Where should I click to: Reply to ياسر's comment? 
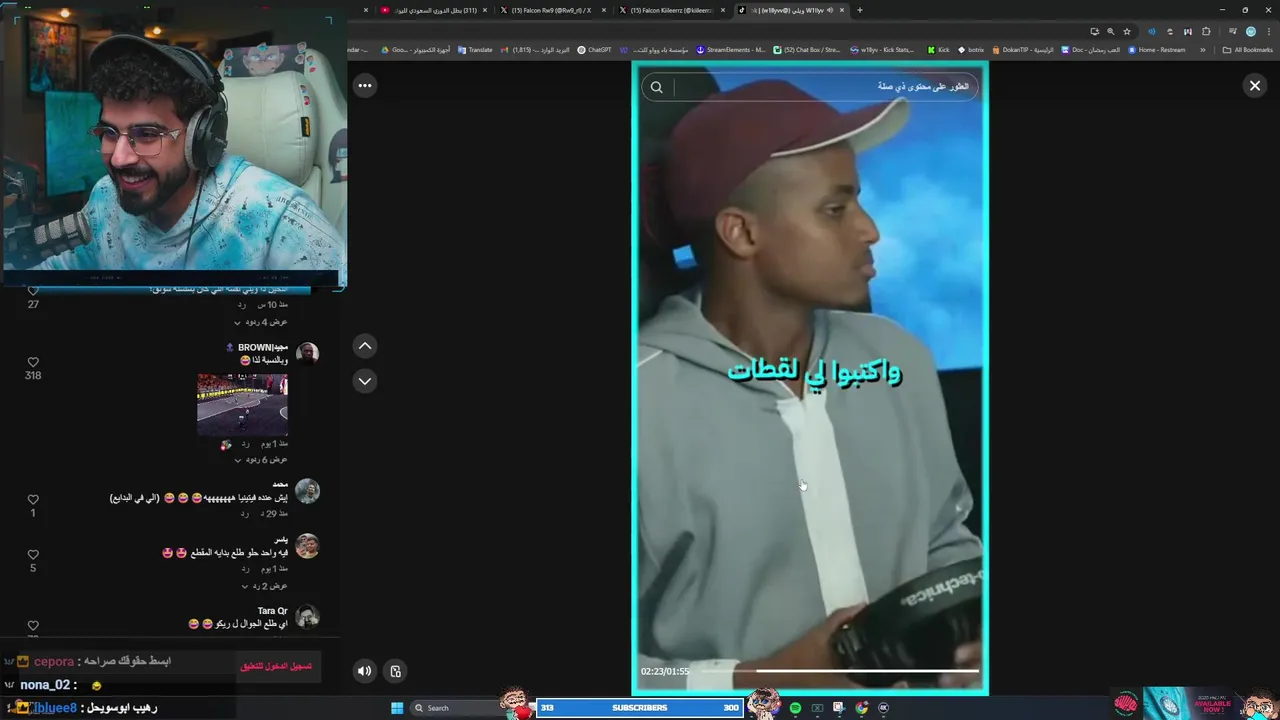pos(244,568)
